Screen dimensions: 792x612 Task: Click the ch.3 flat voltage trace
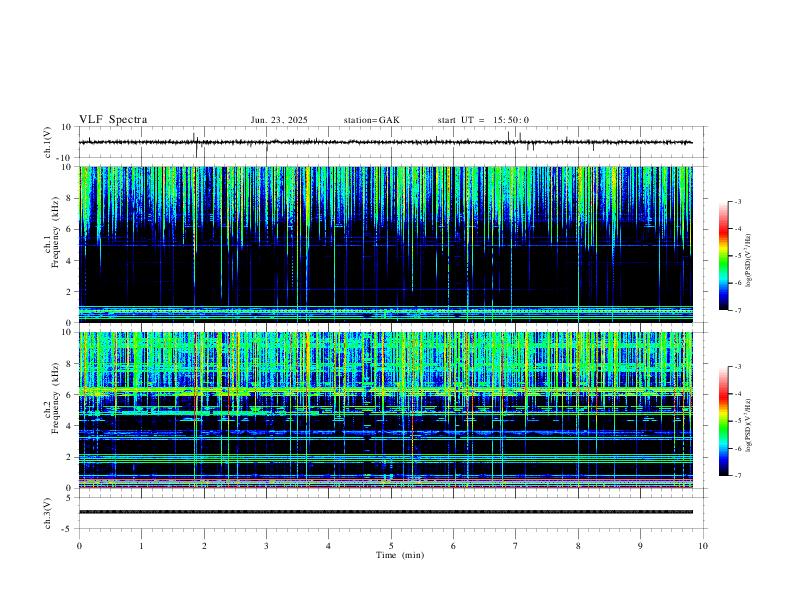click(385, 512)
